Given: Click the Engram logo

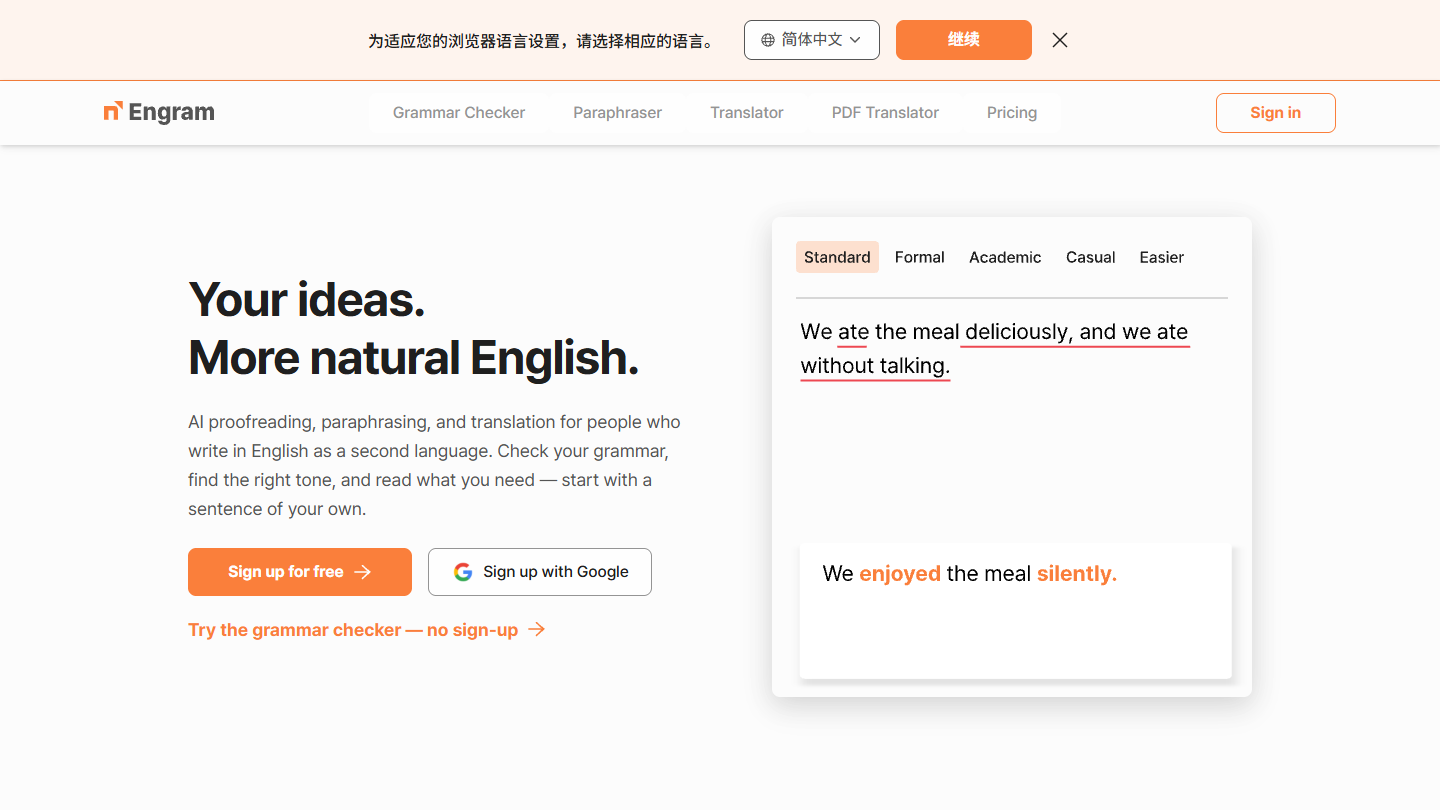Looking at the screenshot, I should point(159,112).
